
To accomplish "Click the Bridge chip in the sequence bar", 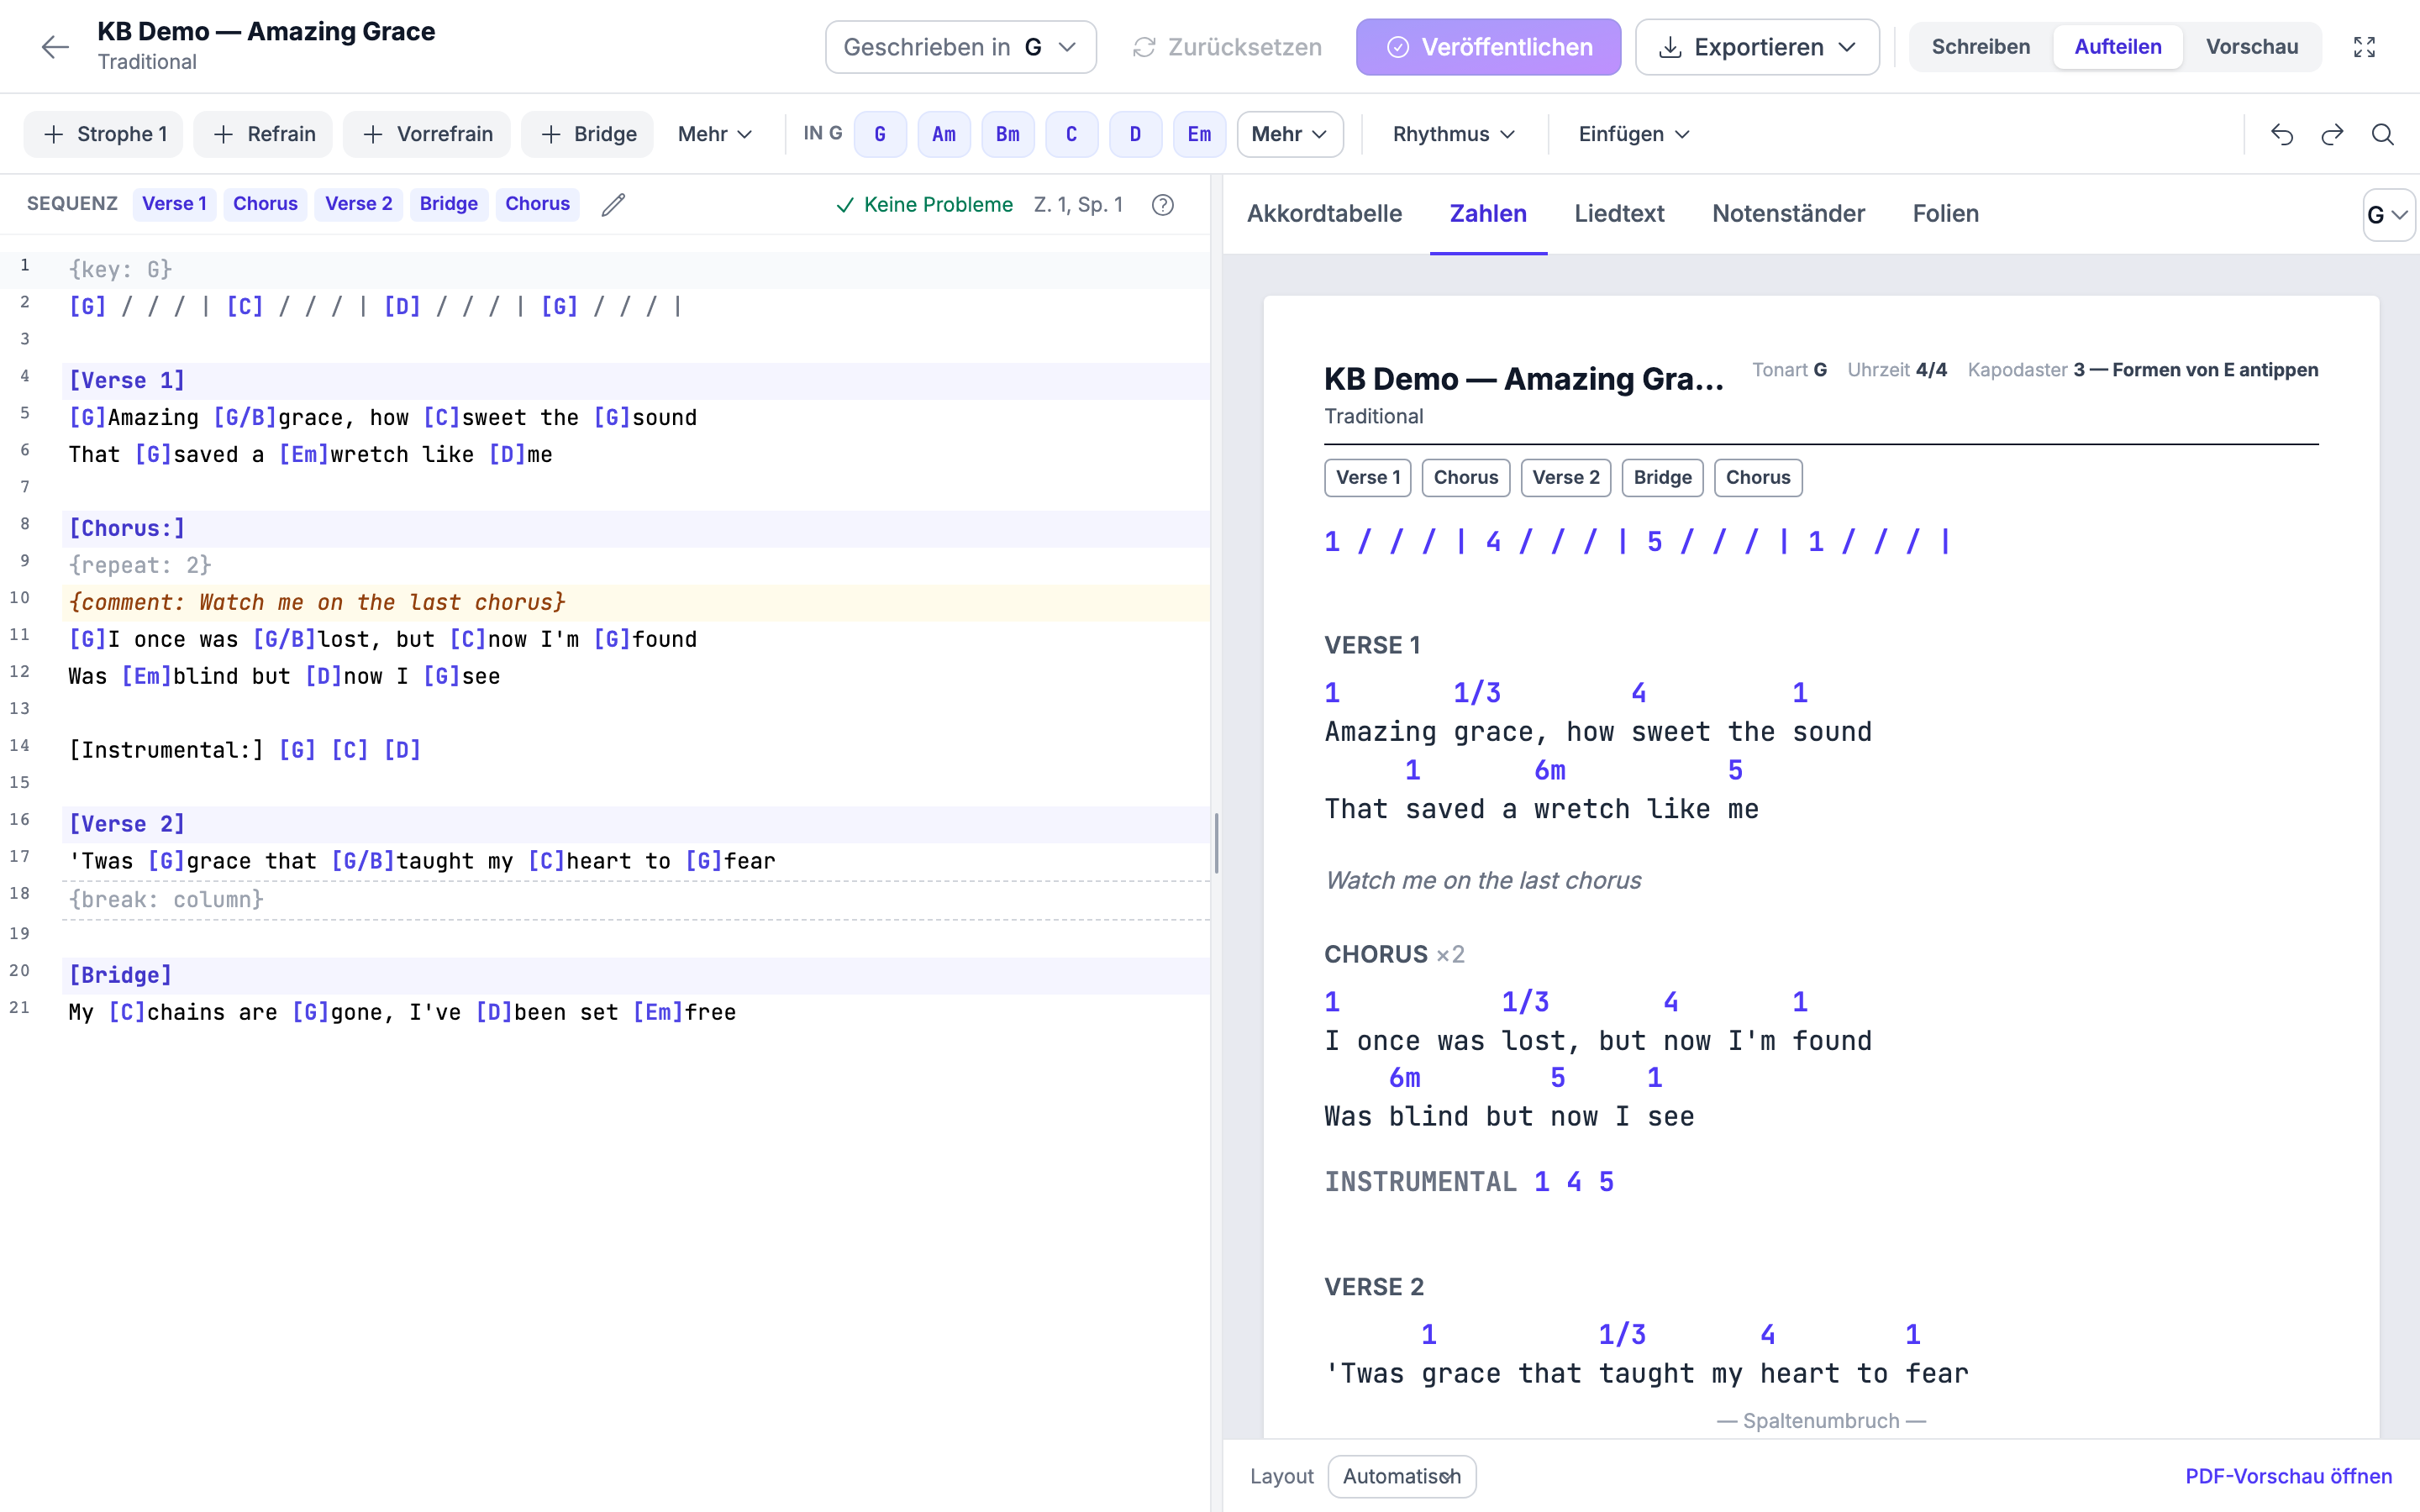I will tap(448, 204).
